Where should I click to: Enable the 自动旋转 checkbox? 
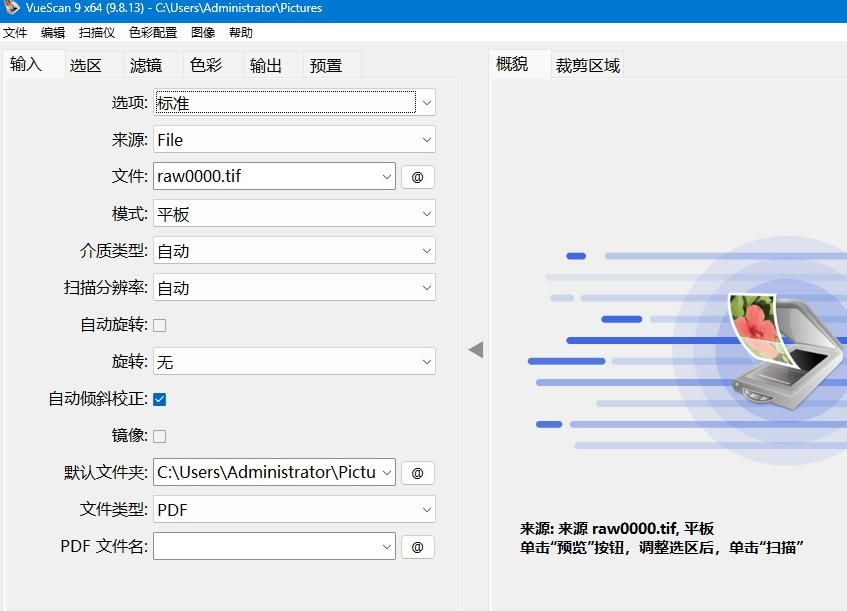coord(160,325)
